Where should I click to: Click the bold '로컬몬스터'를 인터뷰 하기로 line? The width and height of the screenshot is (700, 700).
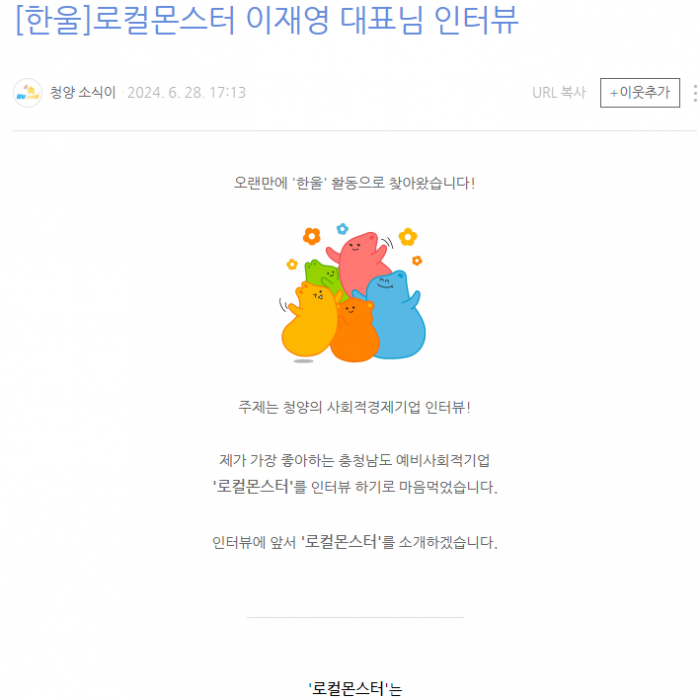click(354, 486)
